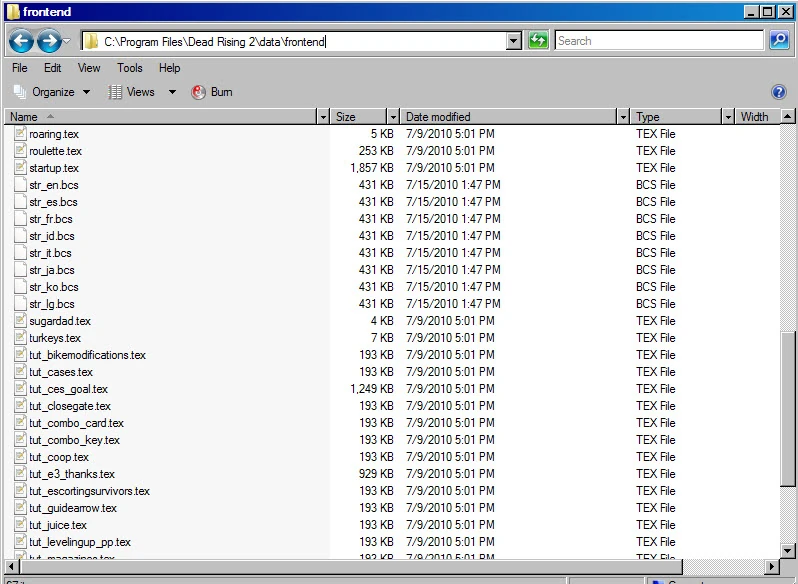The height and width of the screenshot is (584, 798).
Task: Click the str_es.bcs file icon
Action: (20, 202)
